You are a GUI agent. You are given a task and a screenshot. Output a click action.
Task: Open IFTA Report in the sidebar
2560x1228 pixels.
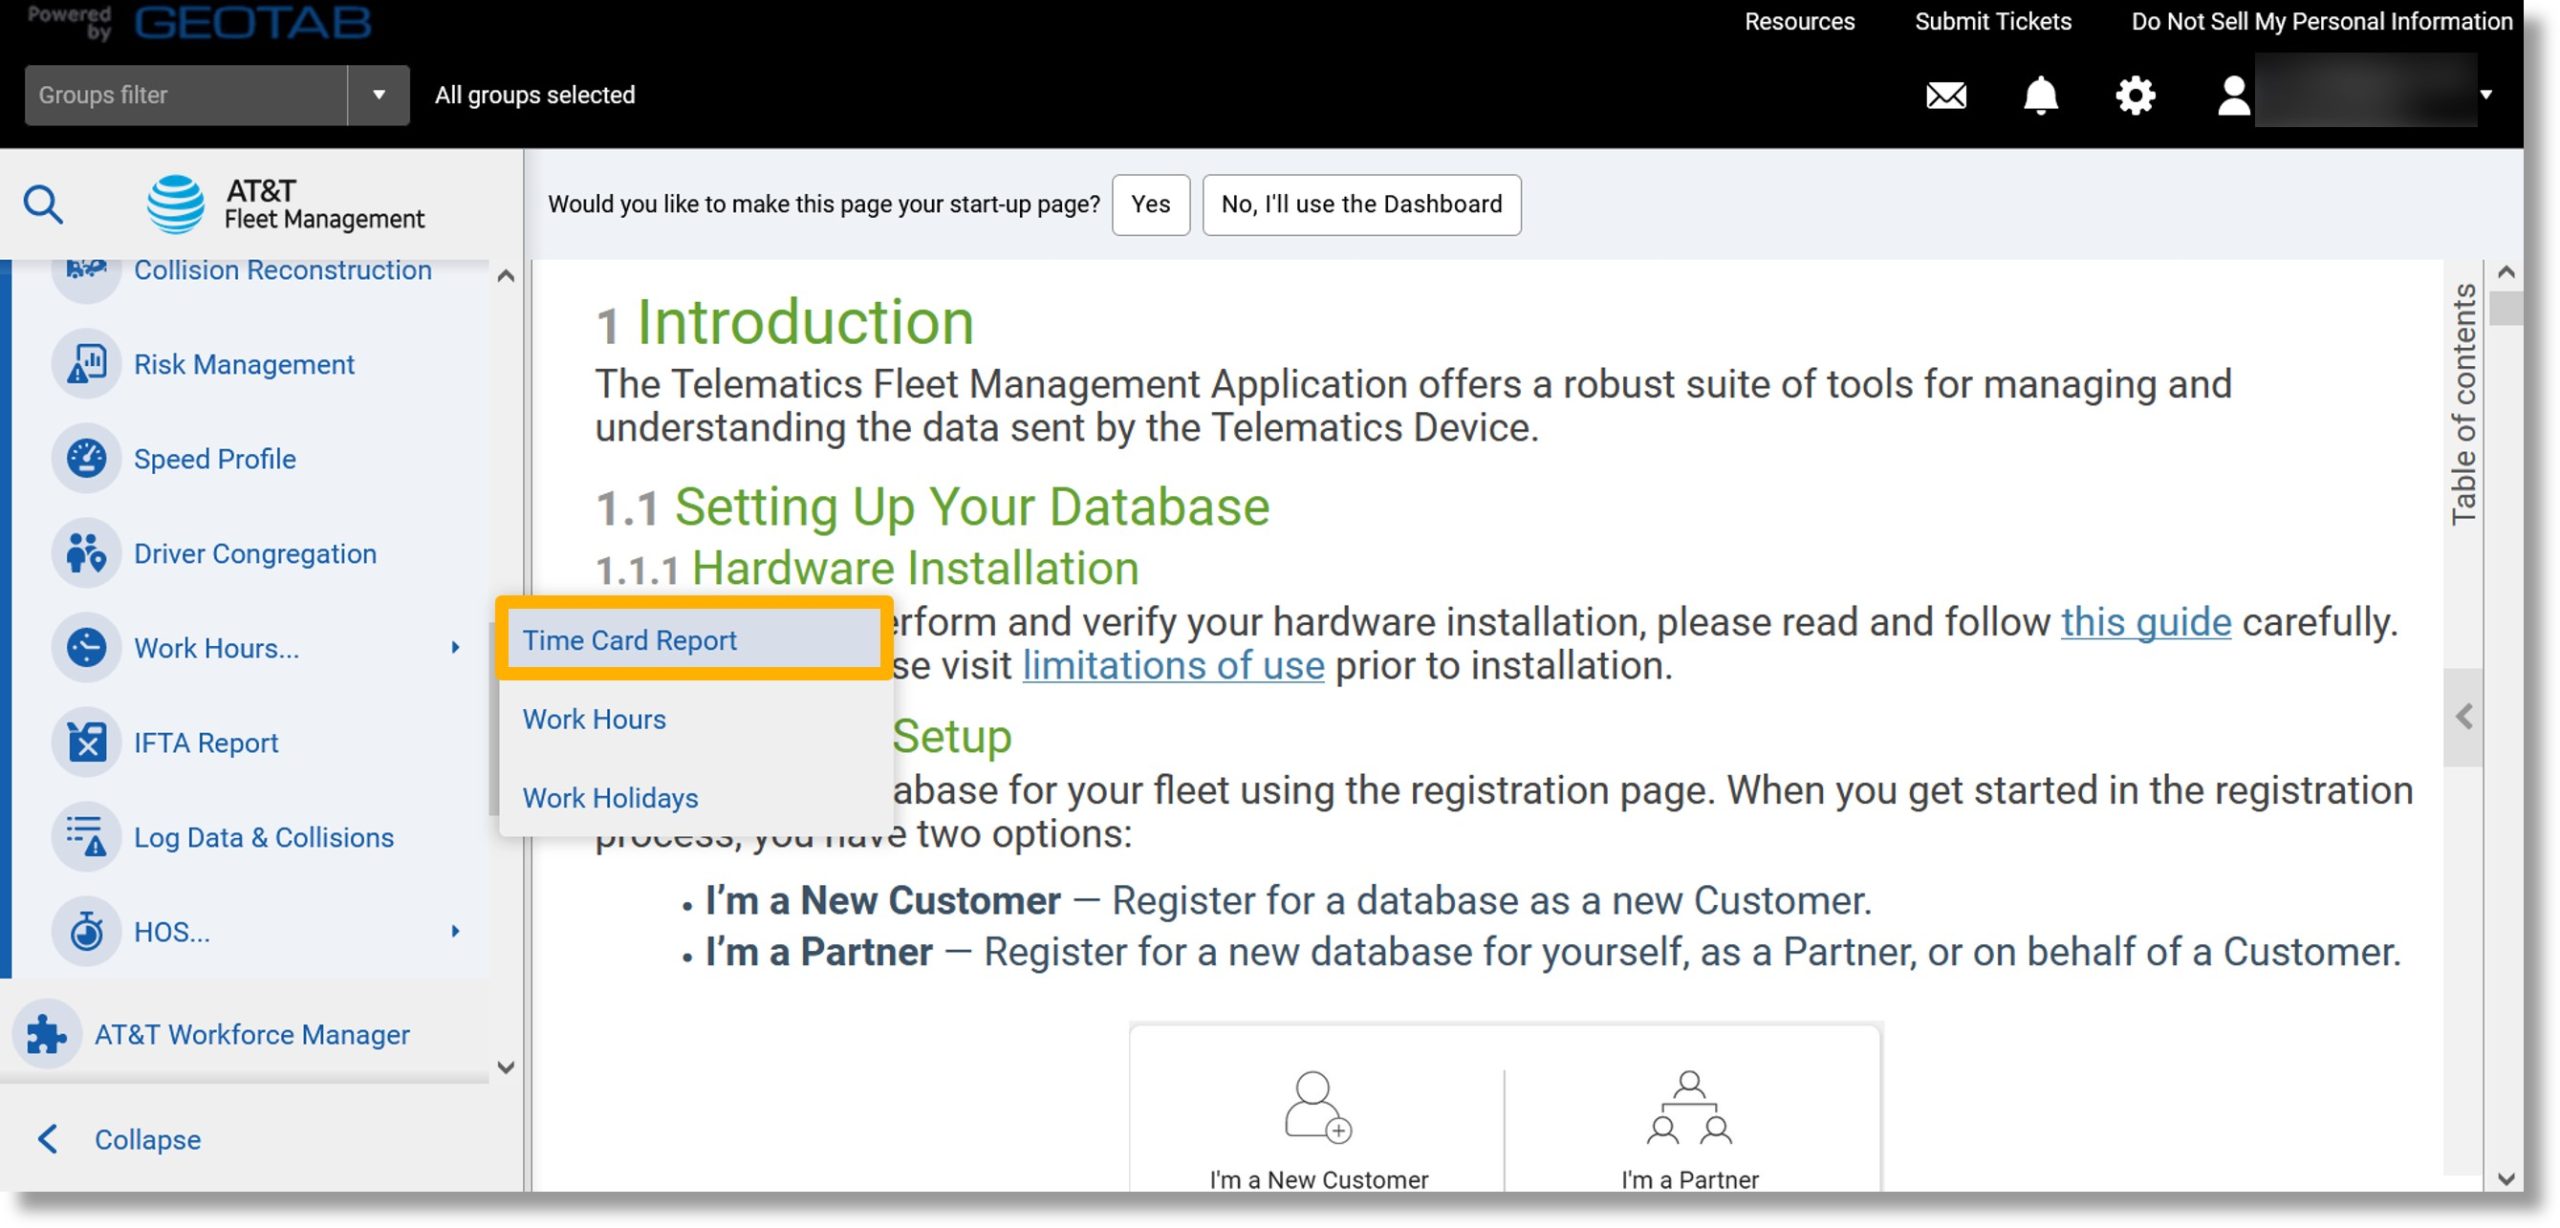[206, 742]
